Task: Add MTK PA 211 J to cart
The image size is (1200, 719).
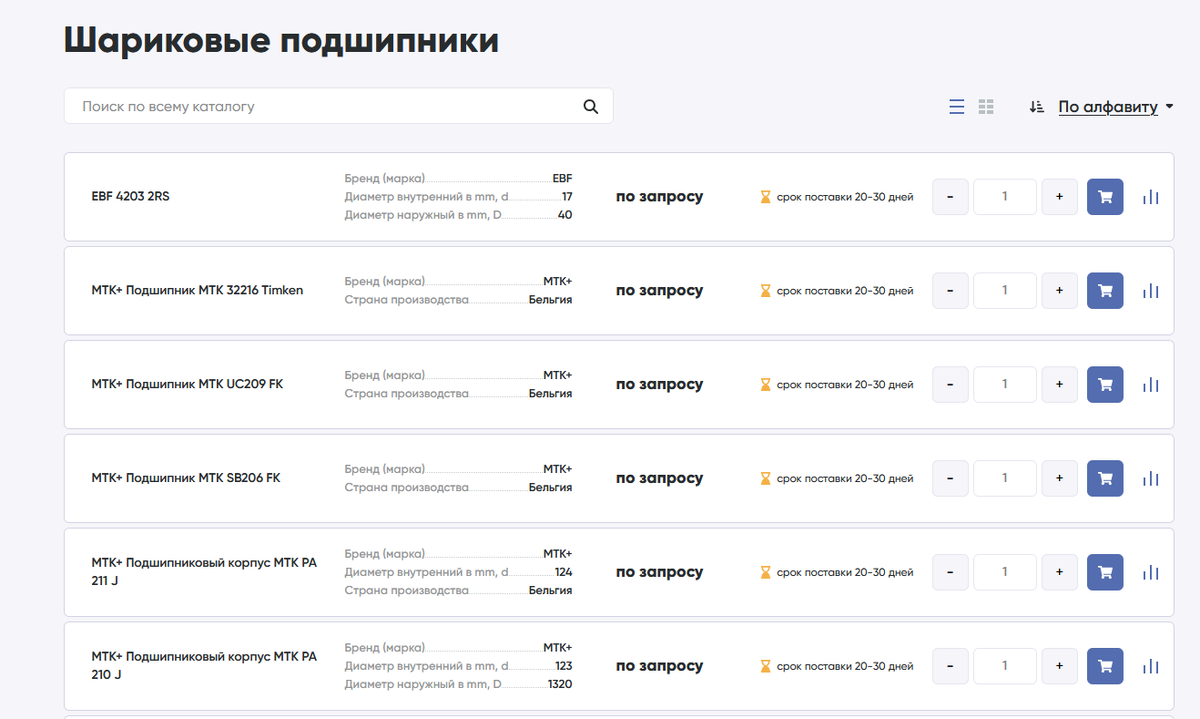Action: coord(1105,573)
